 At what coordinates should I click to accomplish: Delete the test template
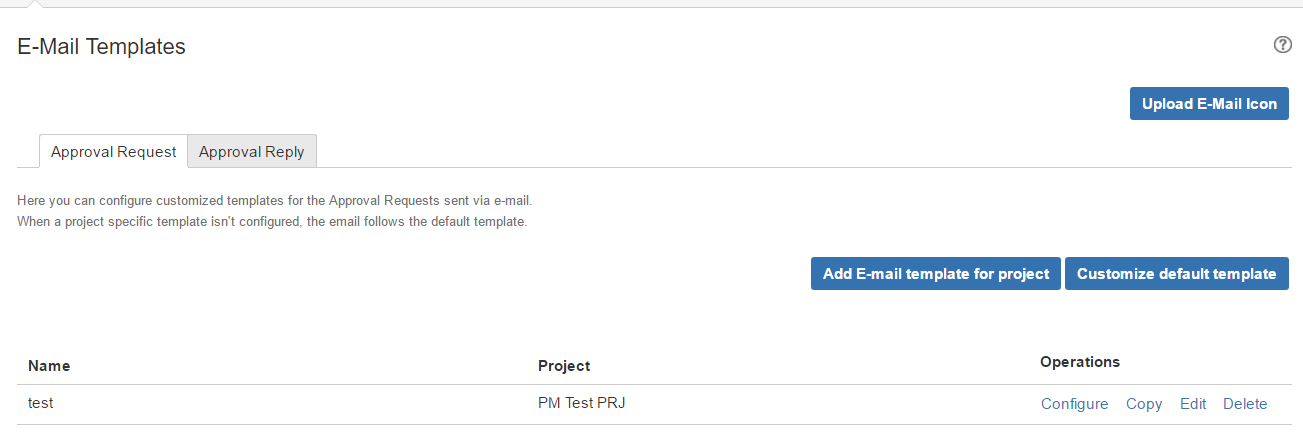(1245, 404)
